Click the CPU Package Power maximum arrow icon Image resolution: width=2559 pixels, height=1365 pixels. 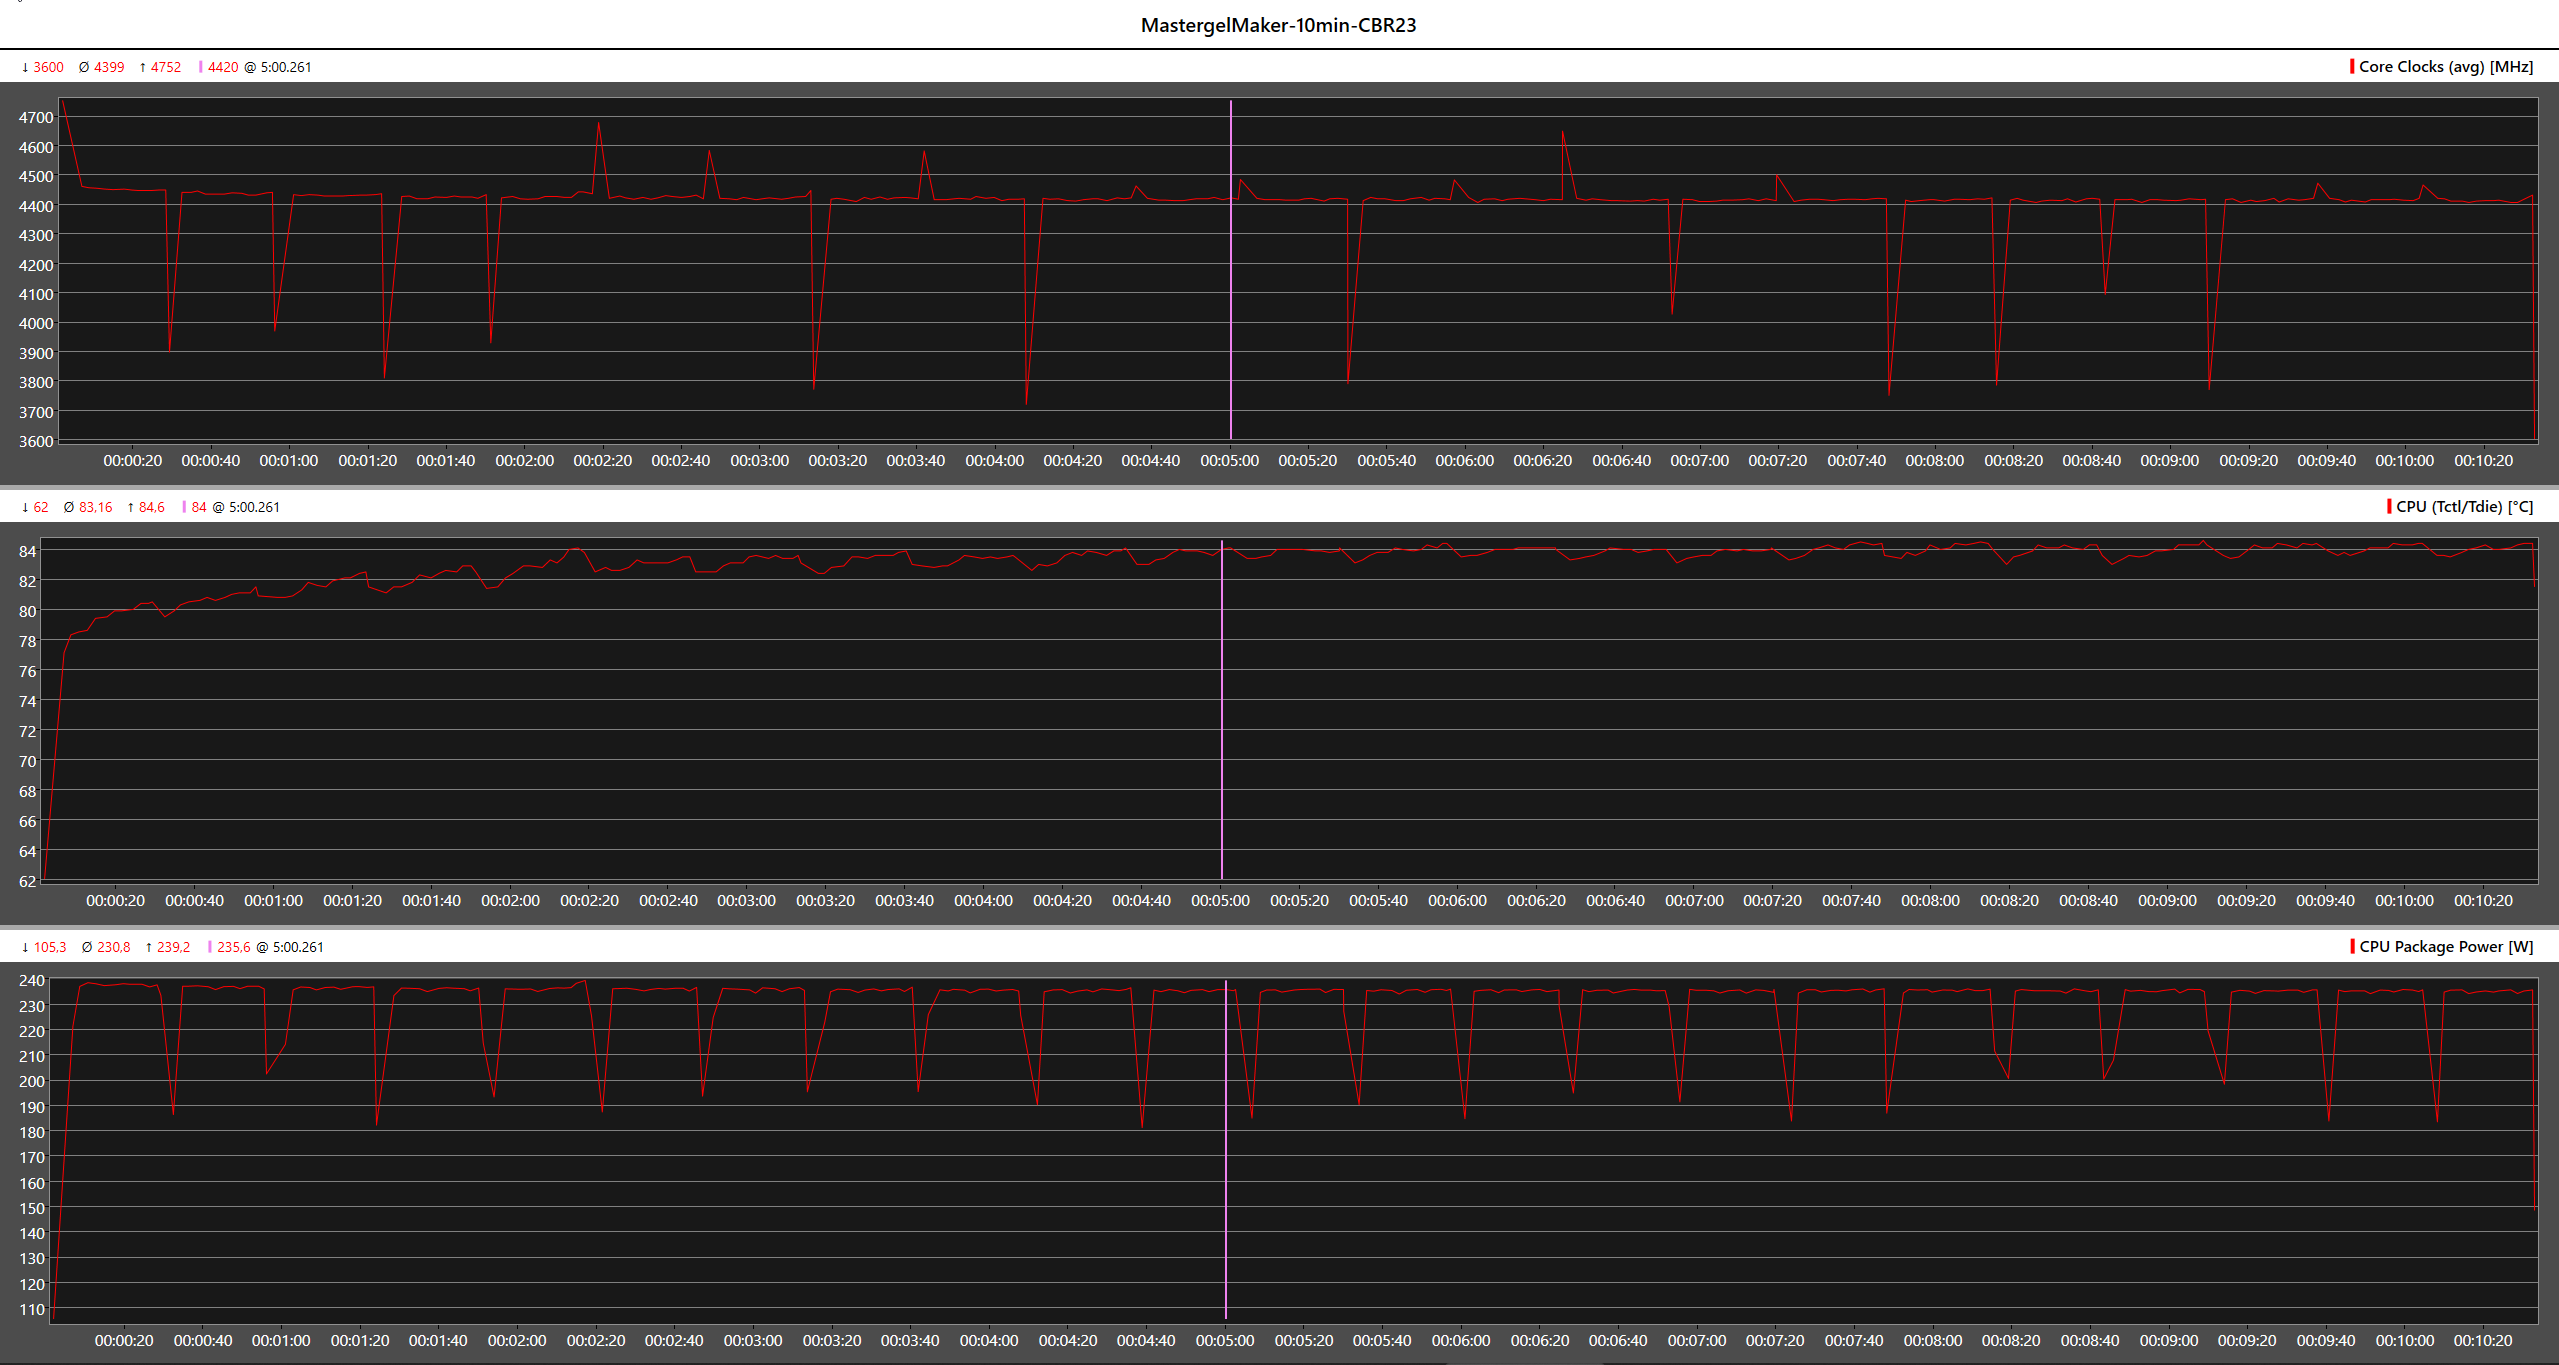149,947
